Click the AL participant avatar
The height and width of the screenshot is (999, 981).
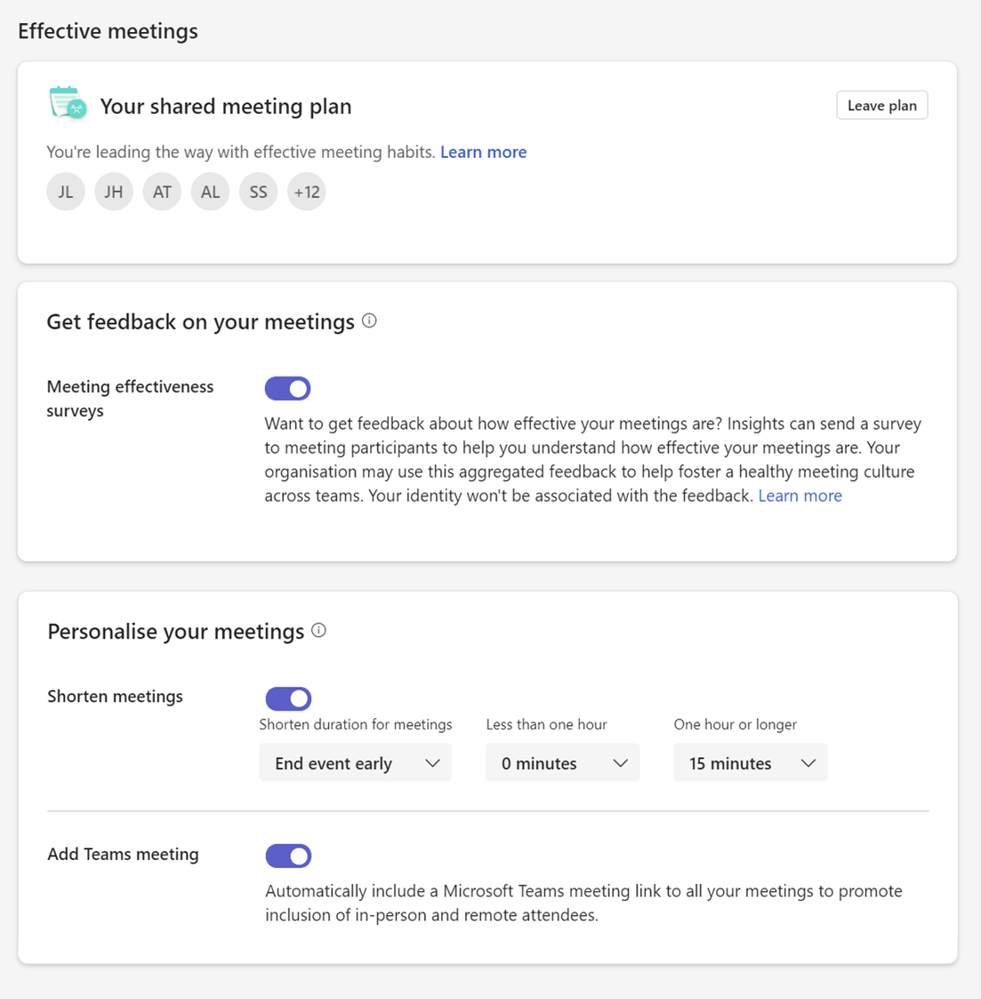point(210,192)
